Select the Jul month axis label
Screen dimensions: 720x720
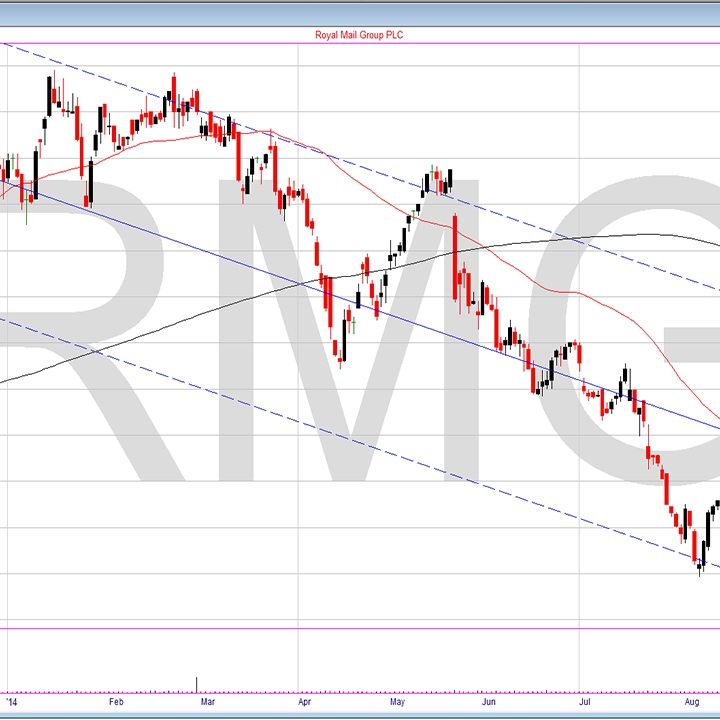[581, 703]
